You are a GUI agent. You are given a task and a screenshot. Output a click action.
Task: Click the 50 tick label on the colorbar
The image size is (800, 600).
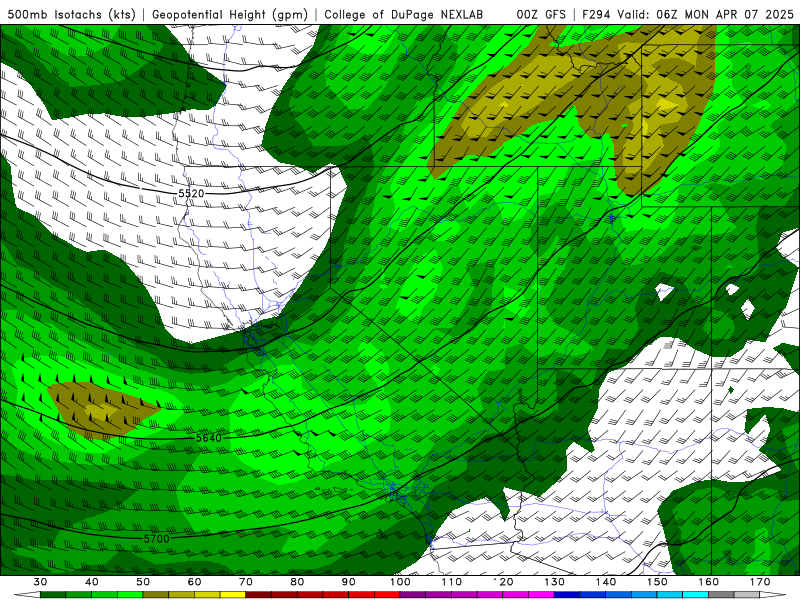(143, 582)
